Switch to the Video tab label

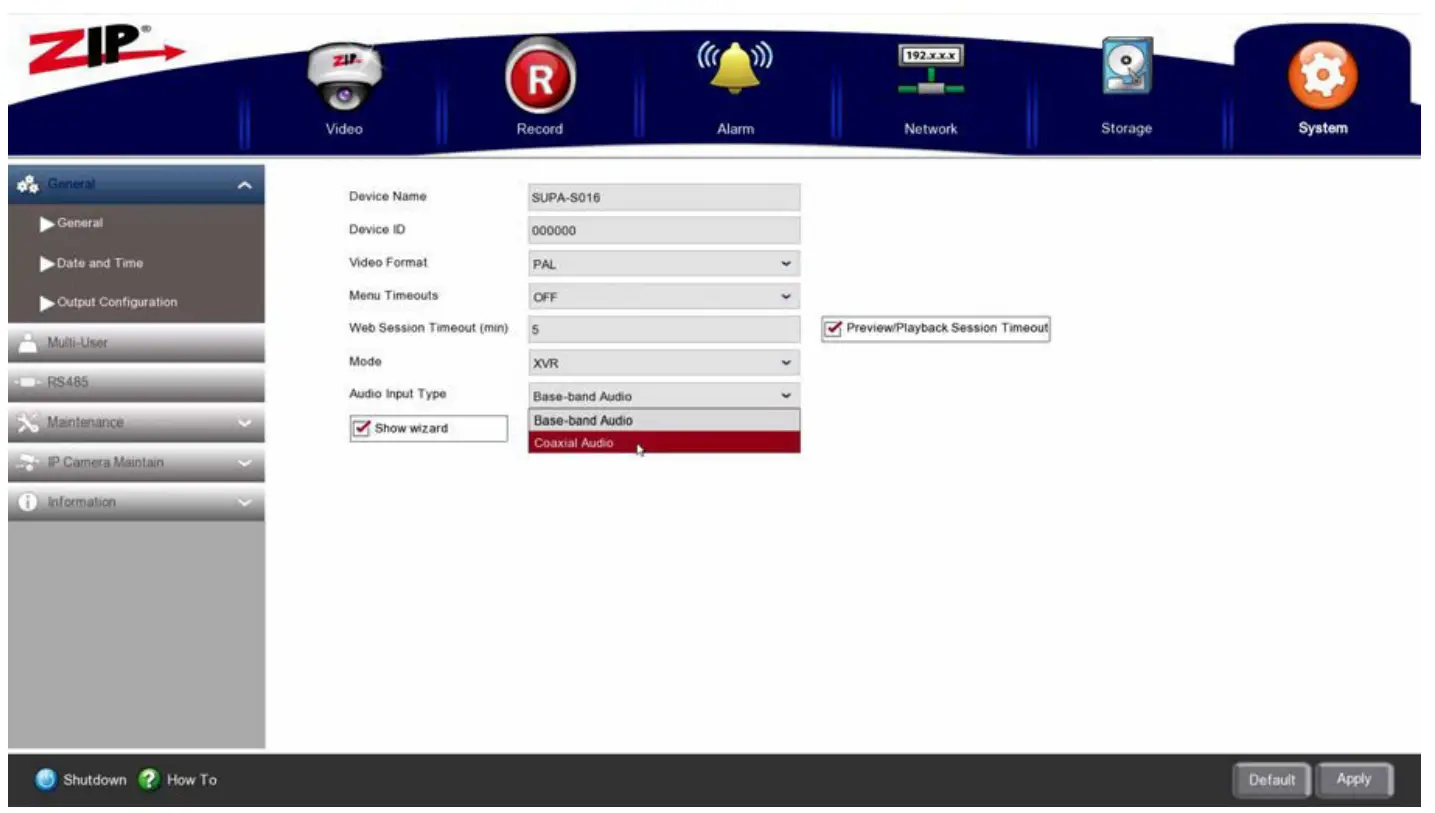pyautogui.click(x=344, y=129)
